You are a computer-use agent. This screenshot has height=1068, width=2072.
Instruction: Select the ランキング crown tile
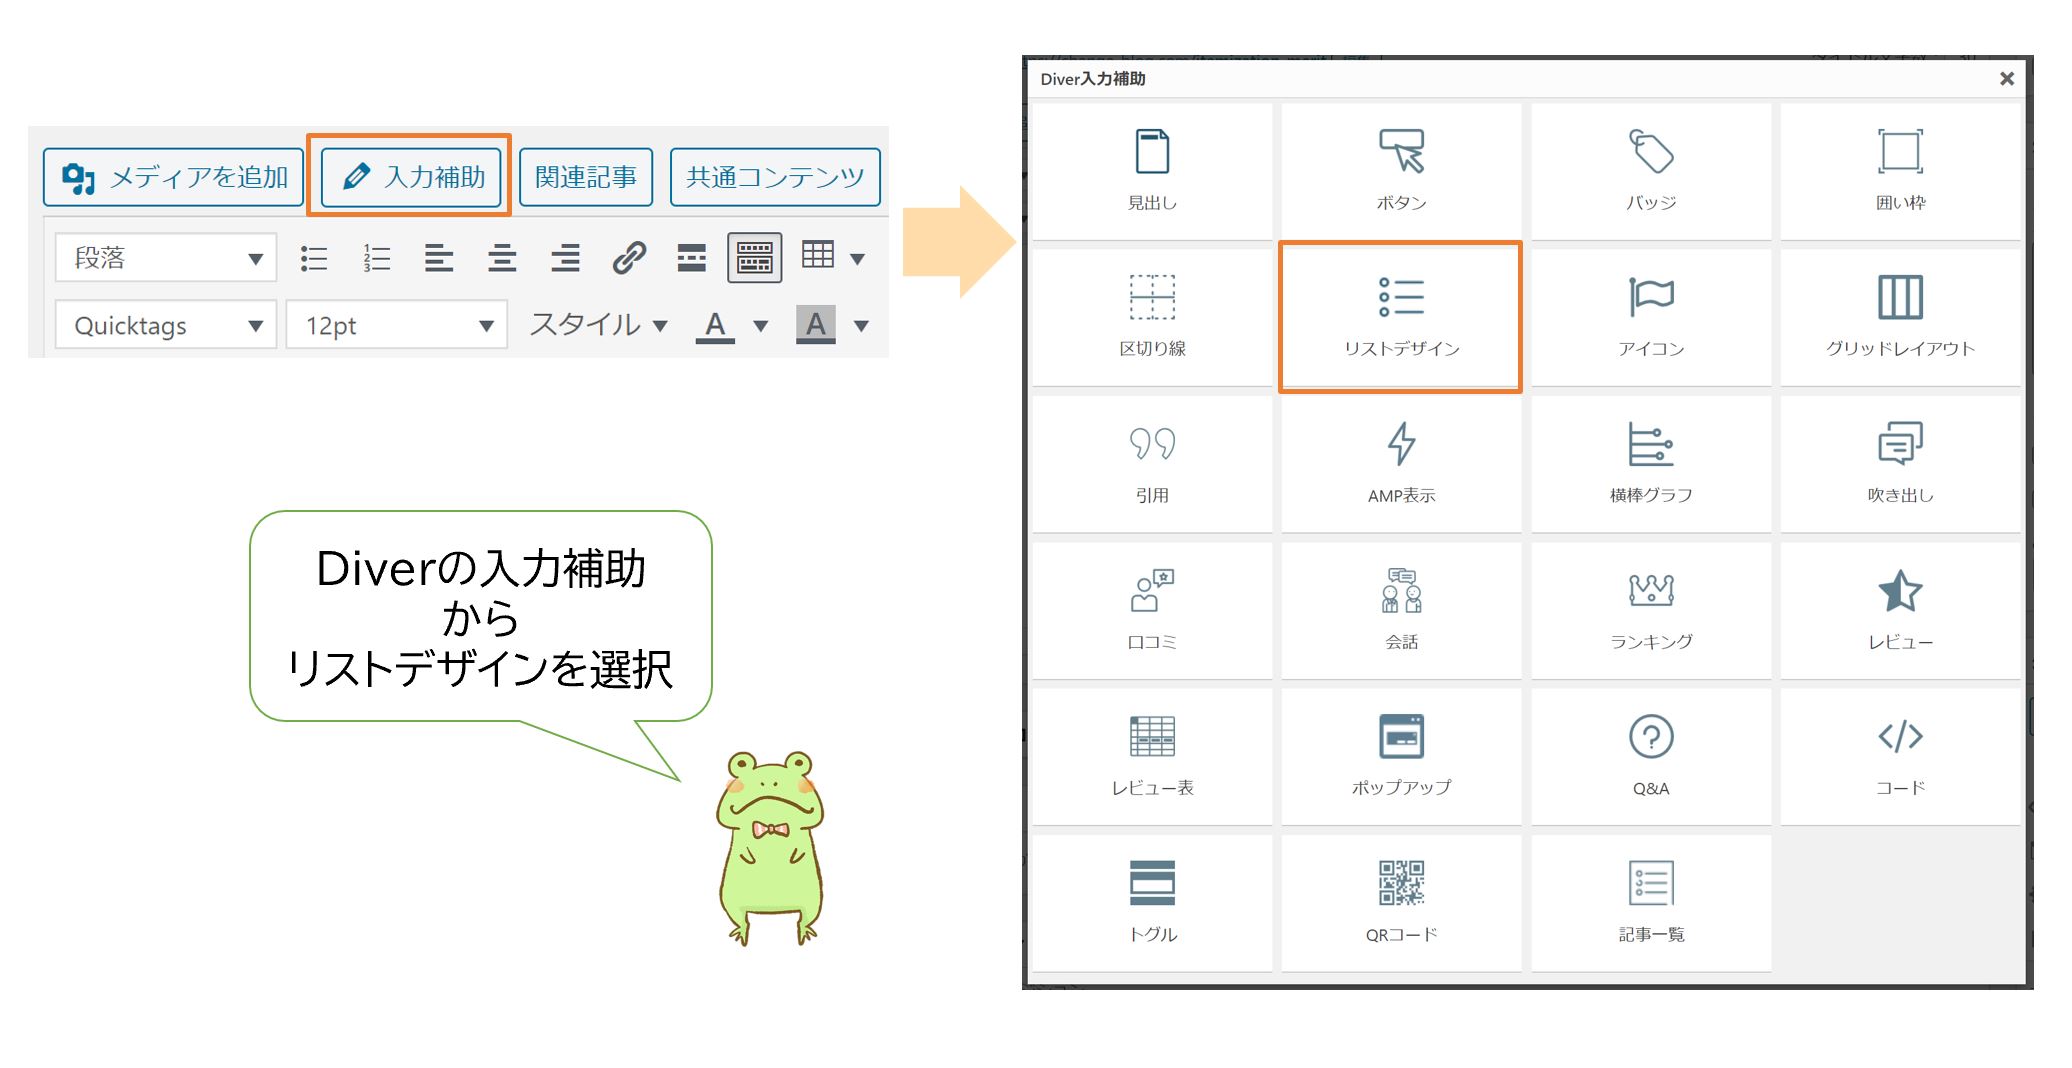click(x=1650, y=609)
